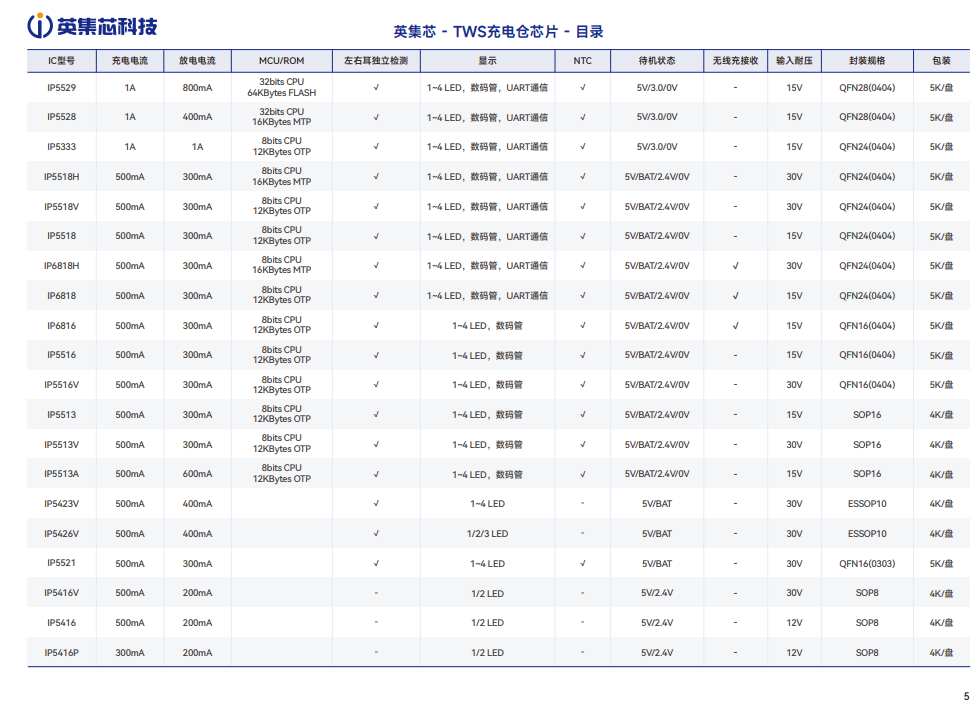The width and height of the screenshot is (980, 725).
Task: Click the IP5518V model cell
Action: click(61, 207)
